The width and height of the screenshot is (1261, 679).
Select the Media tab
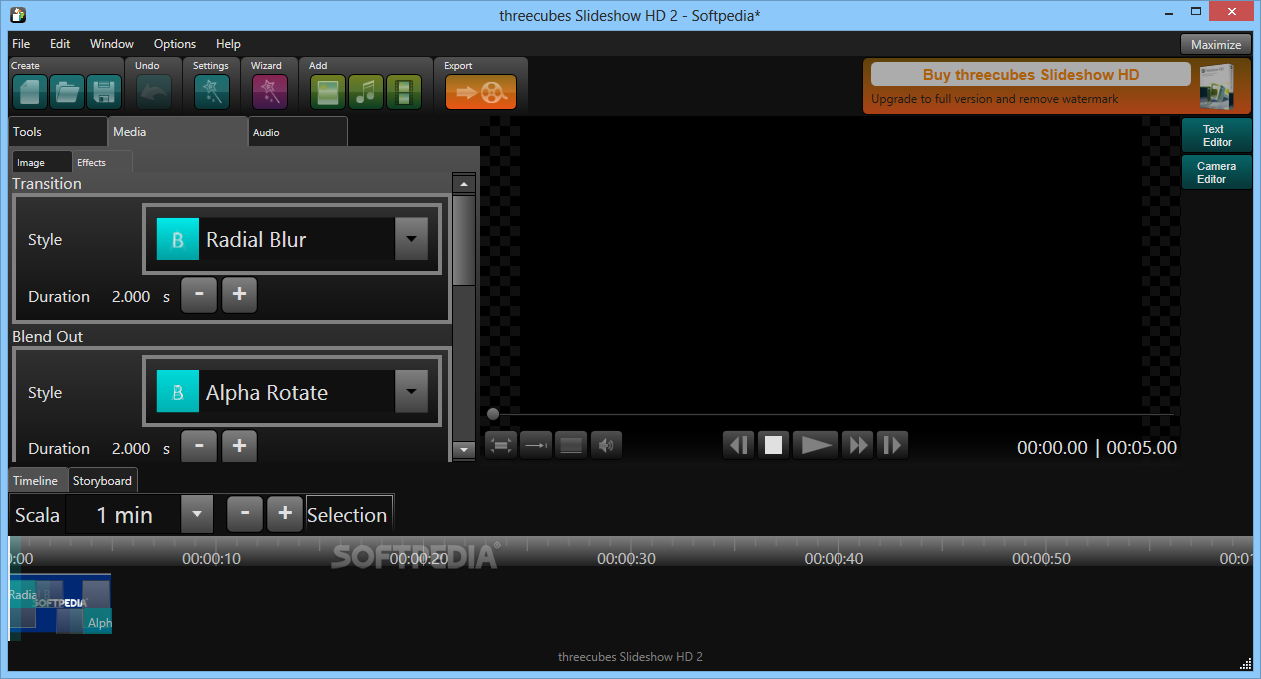(x=178, y=132)
